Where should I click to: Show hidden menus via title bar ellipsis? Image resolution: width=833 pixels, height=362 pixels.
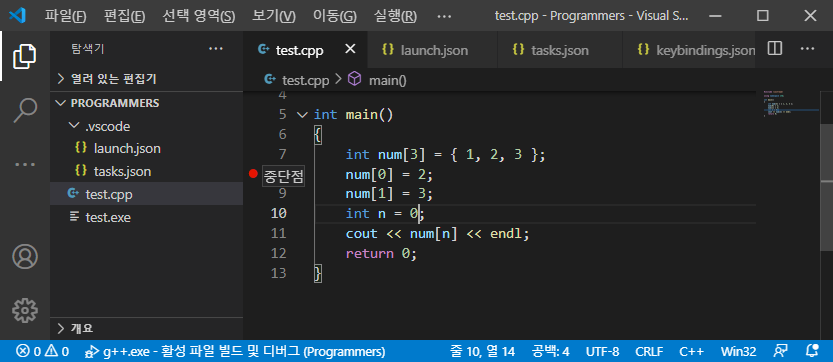[444, 16]
